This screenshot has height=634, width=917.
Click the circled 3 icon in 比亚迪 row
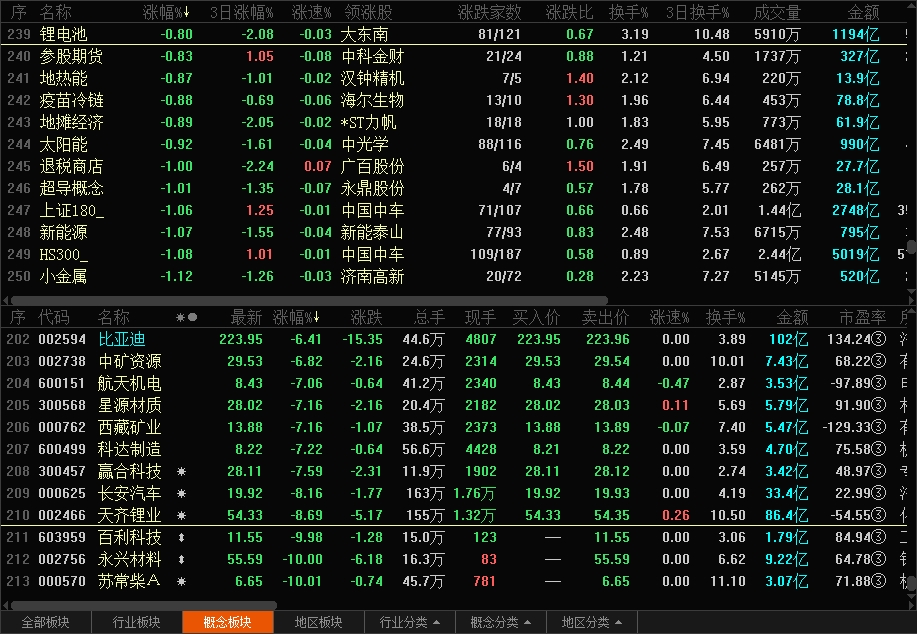[878, 339]
